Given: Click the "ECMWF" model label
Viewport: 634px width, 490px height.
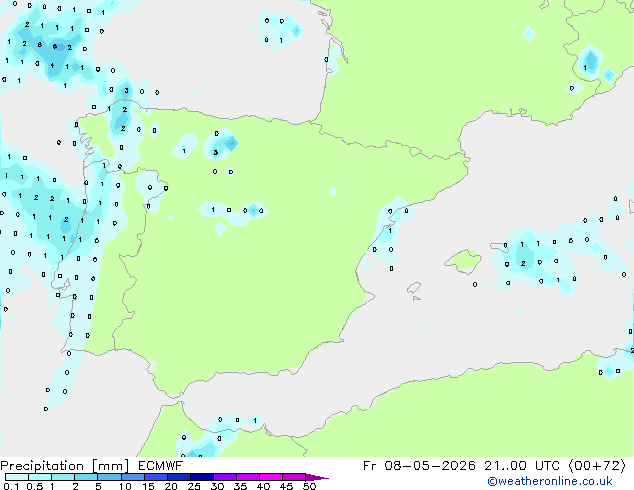Looking at the screenshot, I should [x=161, y=466].
